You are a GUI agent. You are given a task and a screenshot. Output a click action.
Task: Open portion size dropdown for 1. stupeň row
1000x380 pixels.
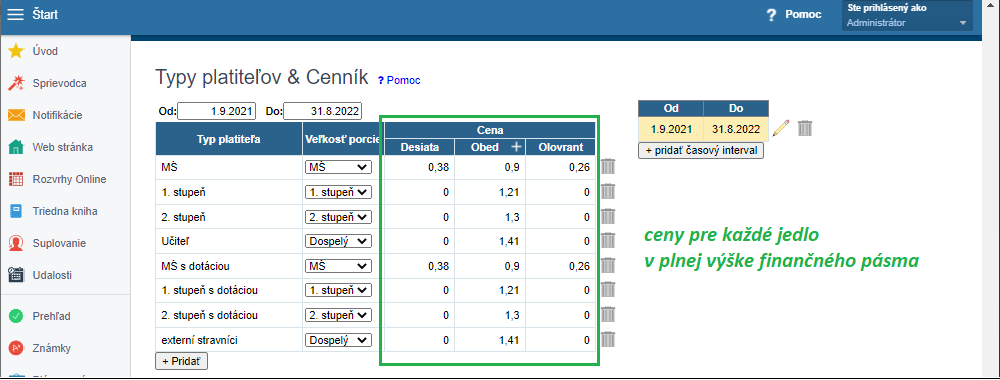tap(338, 192)
